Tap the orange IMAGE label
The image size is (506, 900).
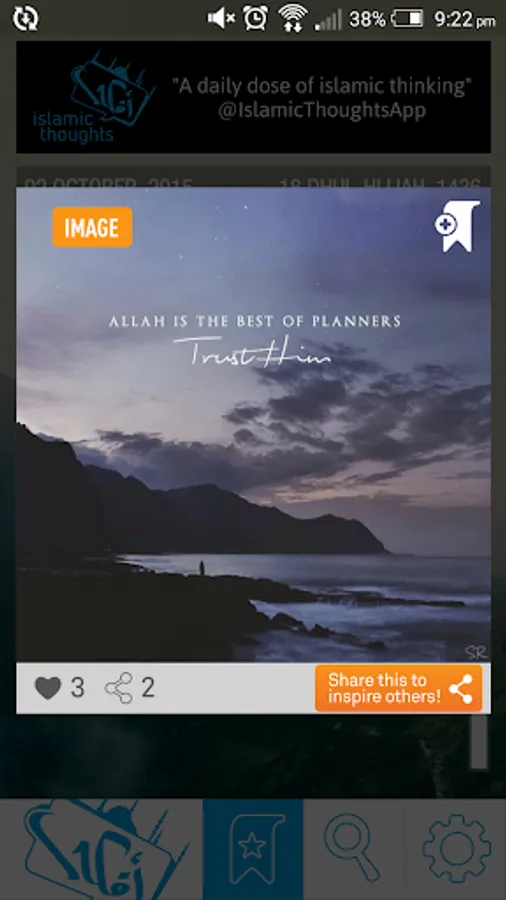click(92, 227)
